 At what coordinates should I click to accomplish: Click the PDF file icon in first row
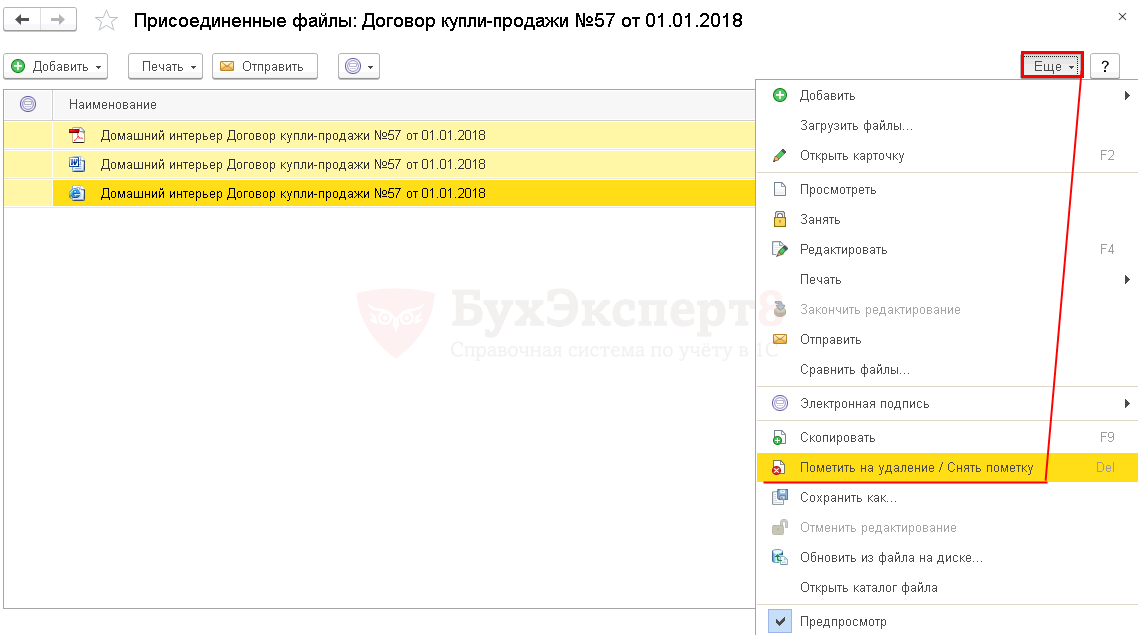pos(77,135)
